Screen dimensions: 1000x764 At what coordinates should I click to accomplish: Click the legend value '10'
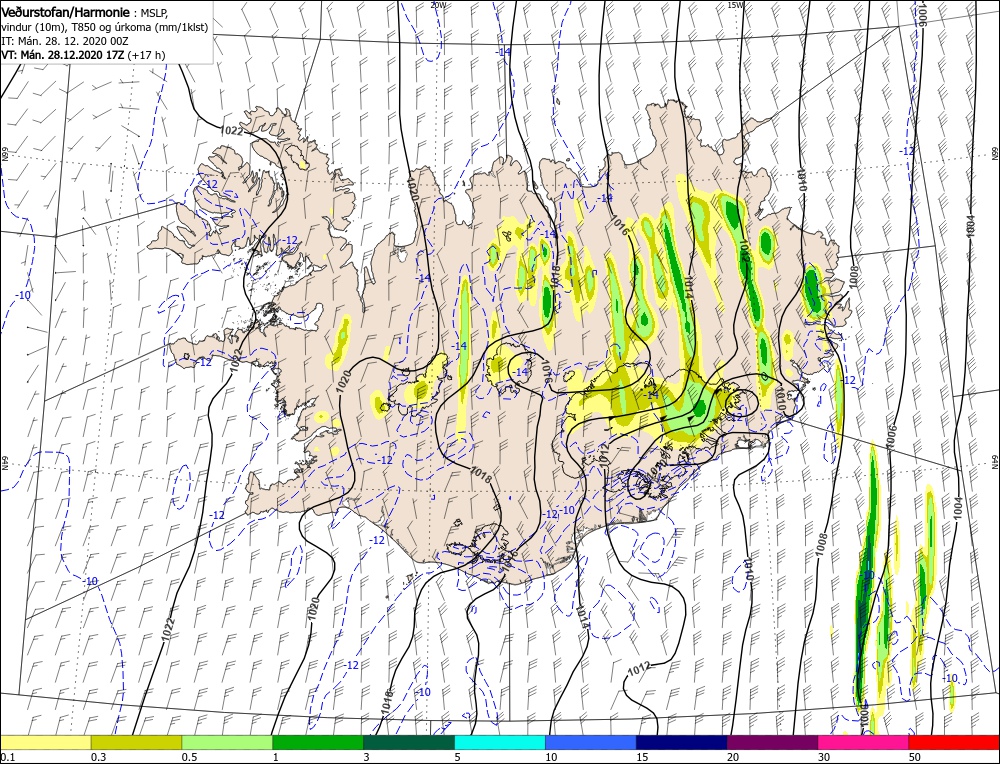click(551, 757)
